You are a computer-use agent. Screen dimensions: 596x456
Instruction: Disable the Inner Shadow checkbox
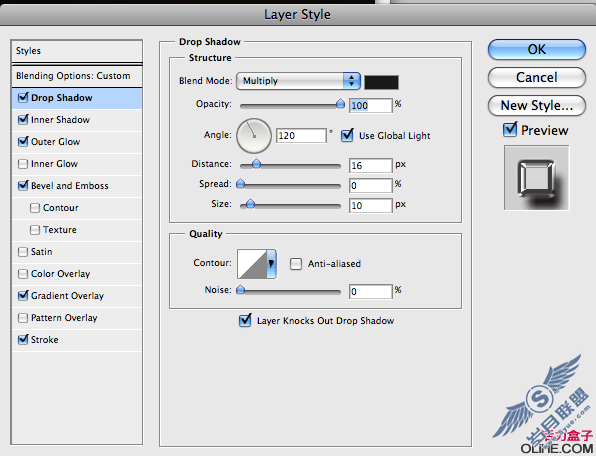[x=23, y=120]
